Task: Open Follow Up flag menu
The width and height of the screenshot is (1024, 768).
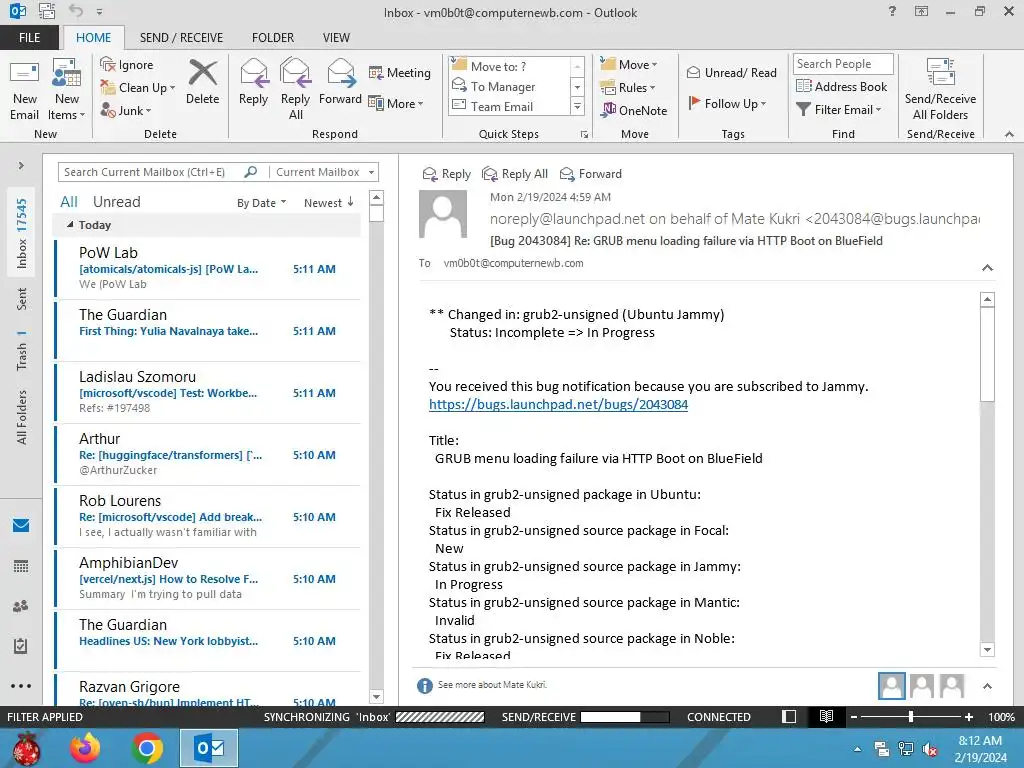Action: (727, 103)
